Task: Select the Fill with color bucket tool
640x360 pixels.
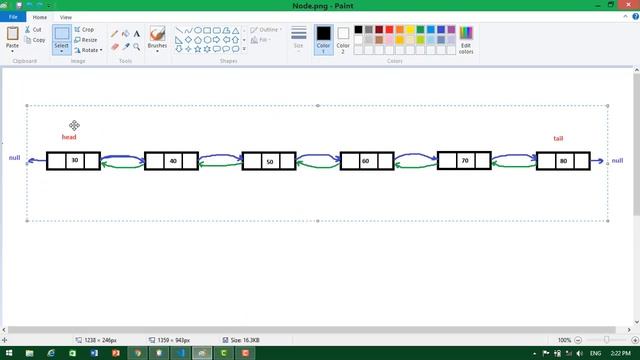Action: pos(126,34)
